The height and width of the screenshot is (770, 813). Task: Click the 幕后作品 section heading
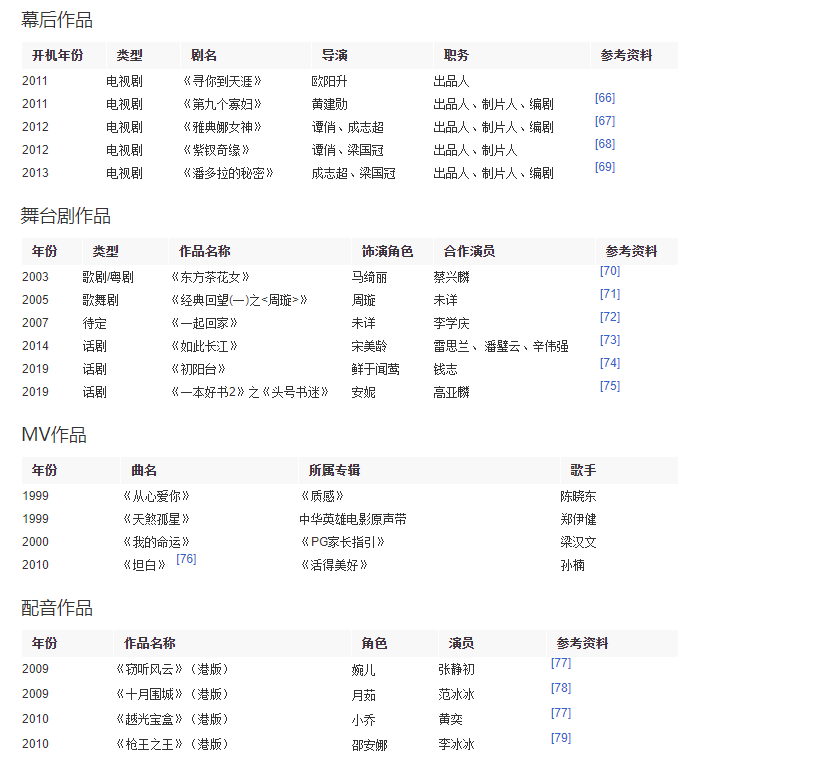click(x=57, y=20)
